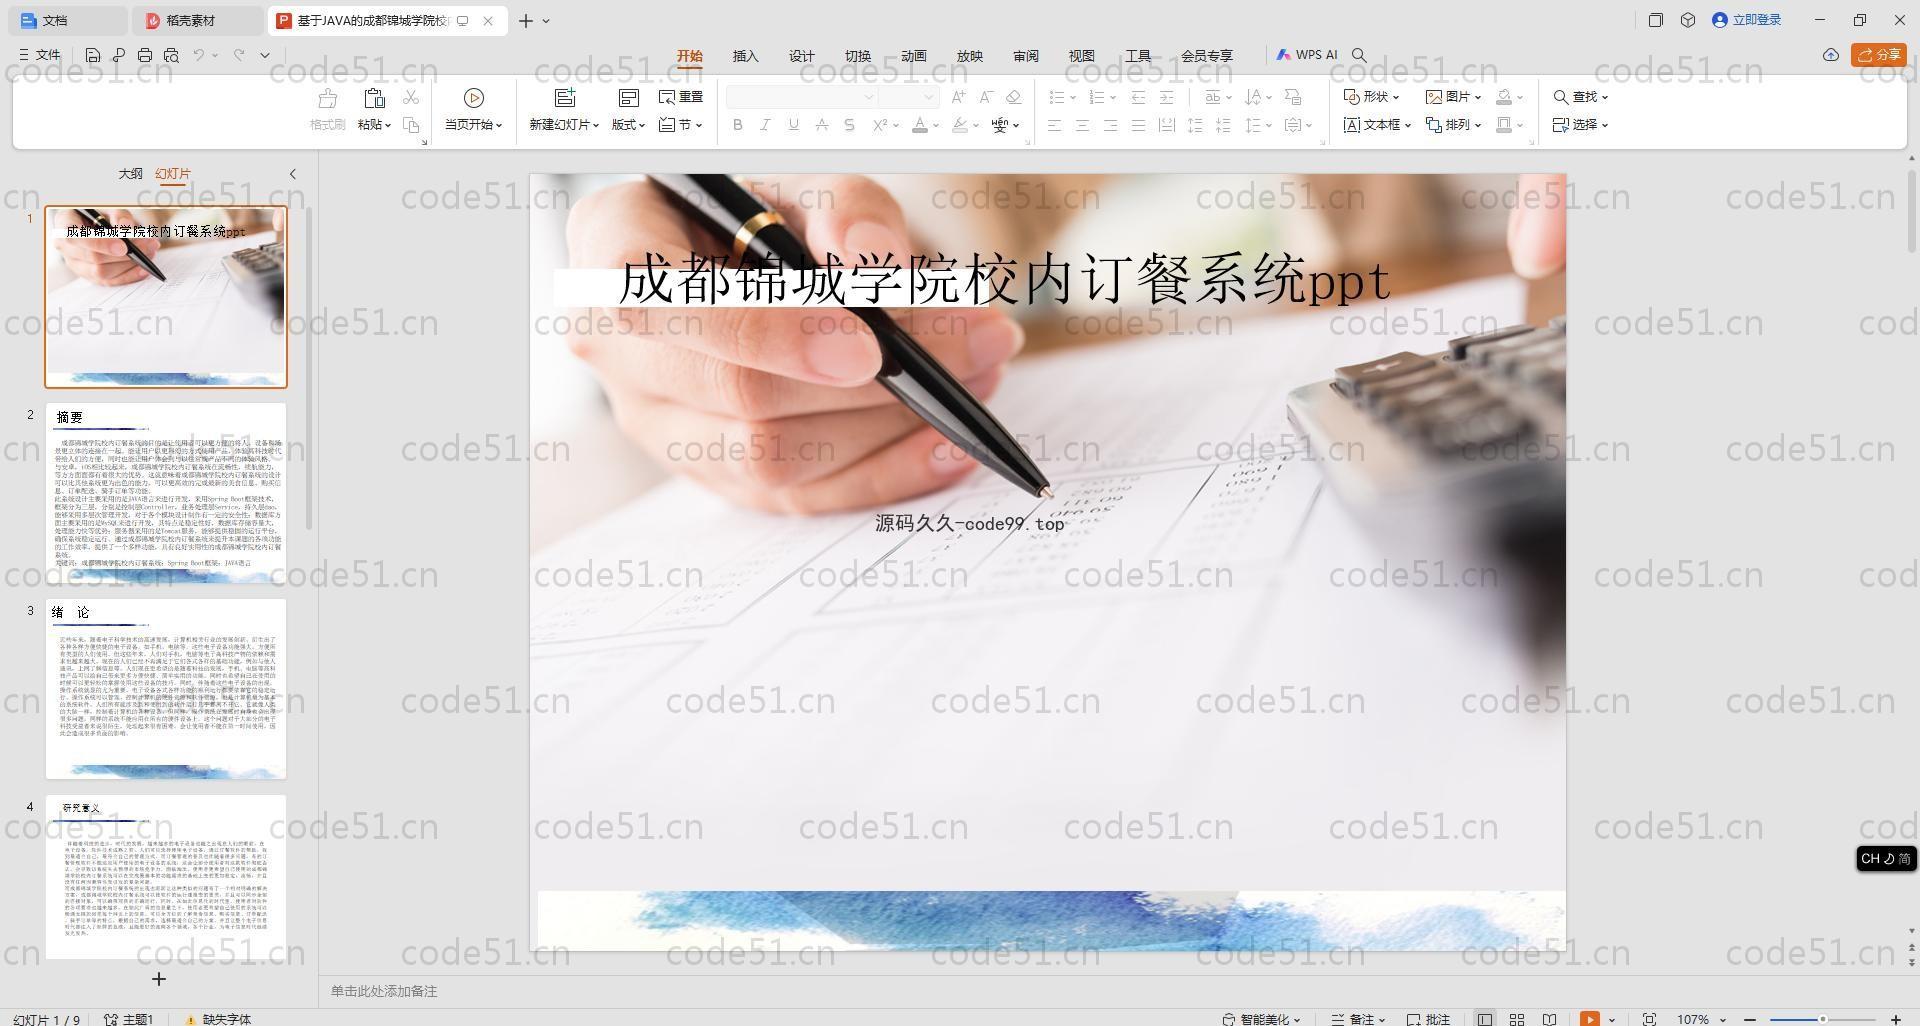Open the Picture (图片) dropdown
The image size is (1920, 1026).
pyautogui.click(x=1454, y=97)
